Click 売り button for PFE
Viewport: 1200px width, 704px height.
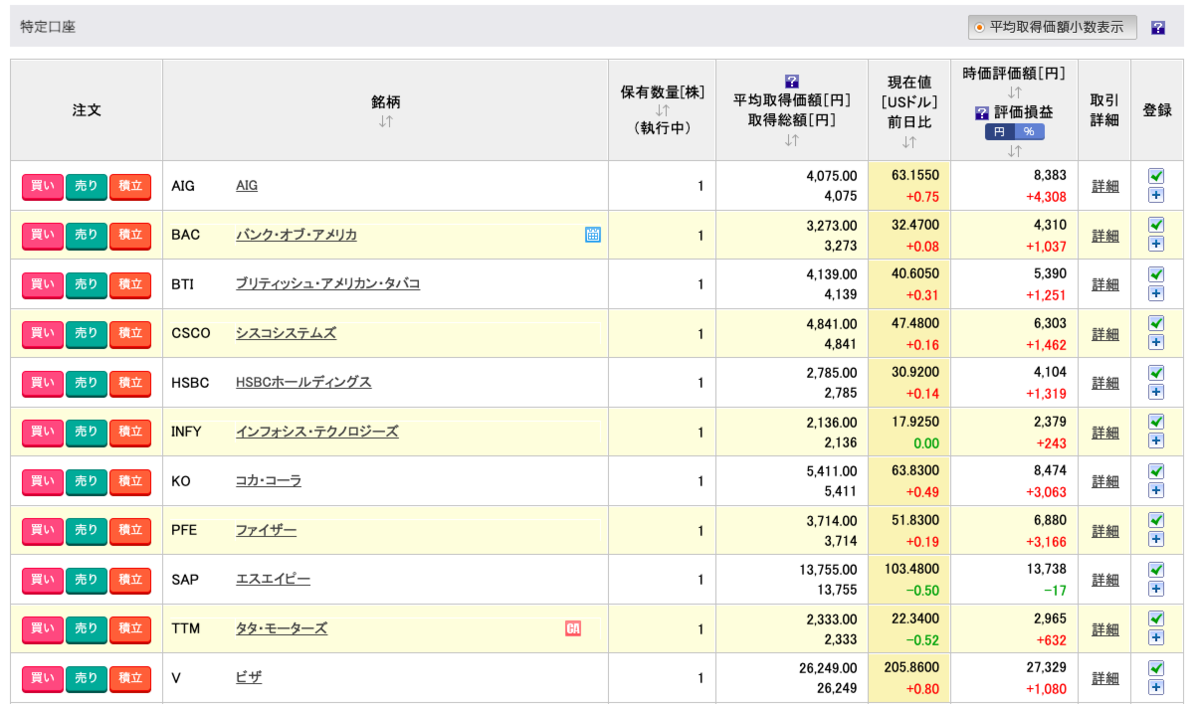[x=86, y=530]
